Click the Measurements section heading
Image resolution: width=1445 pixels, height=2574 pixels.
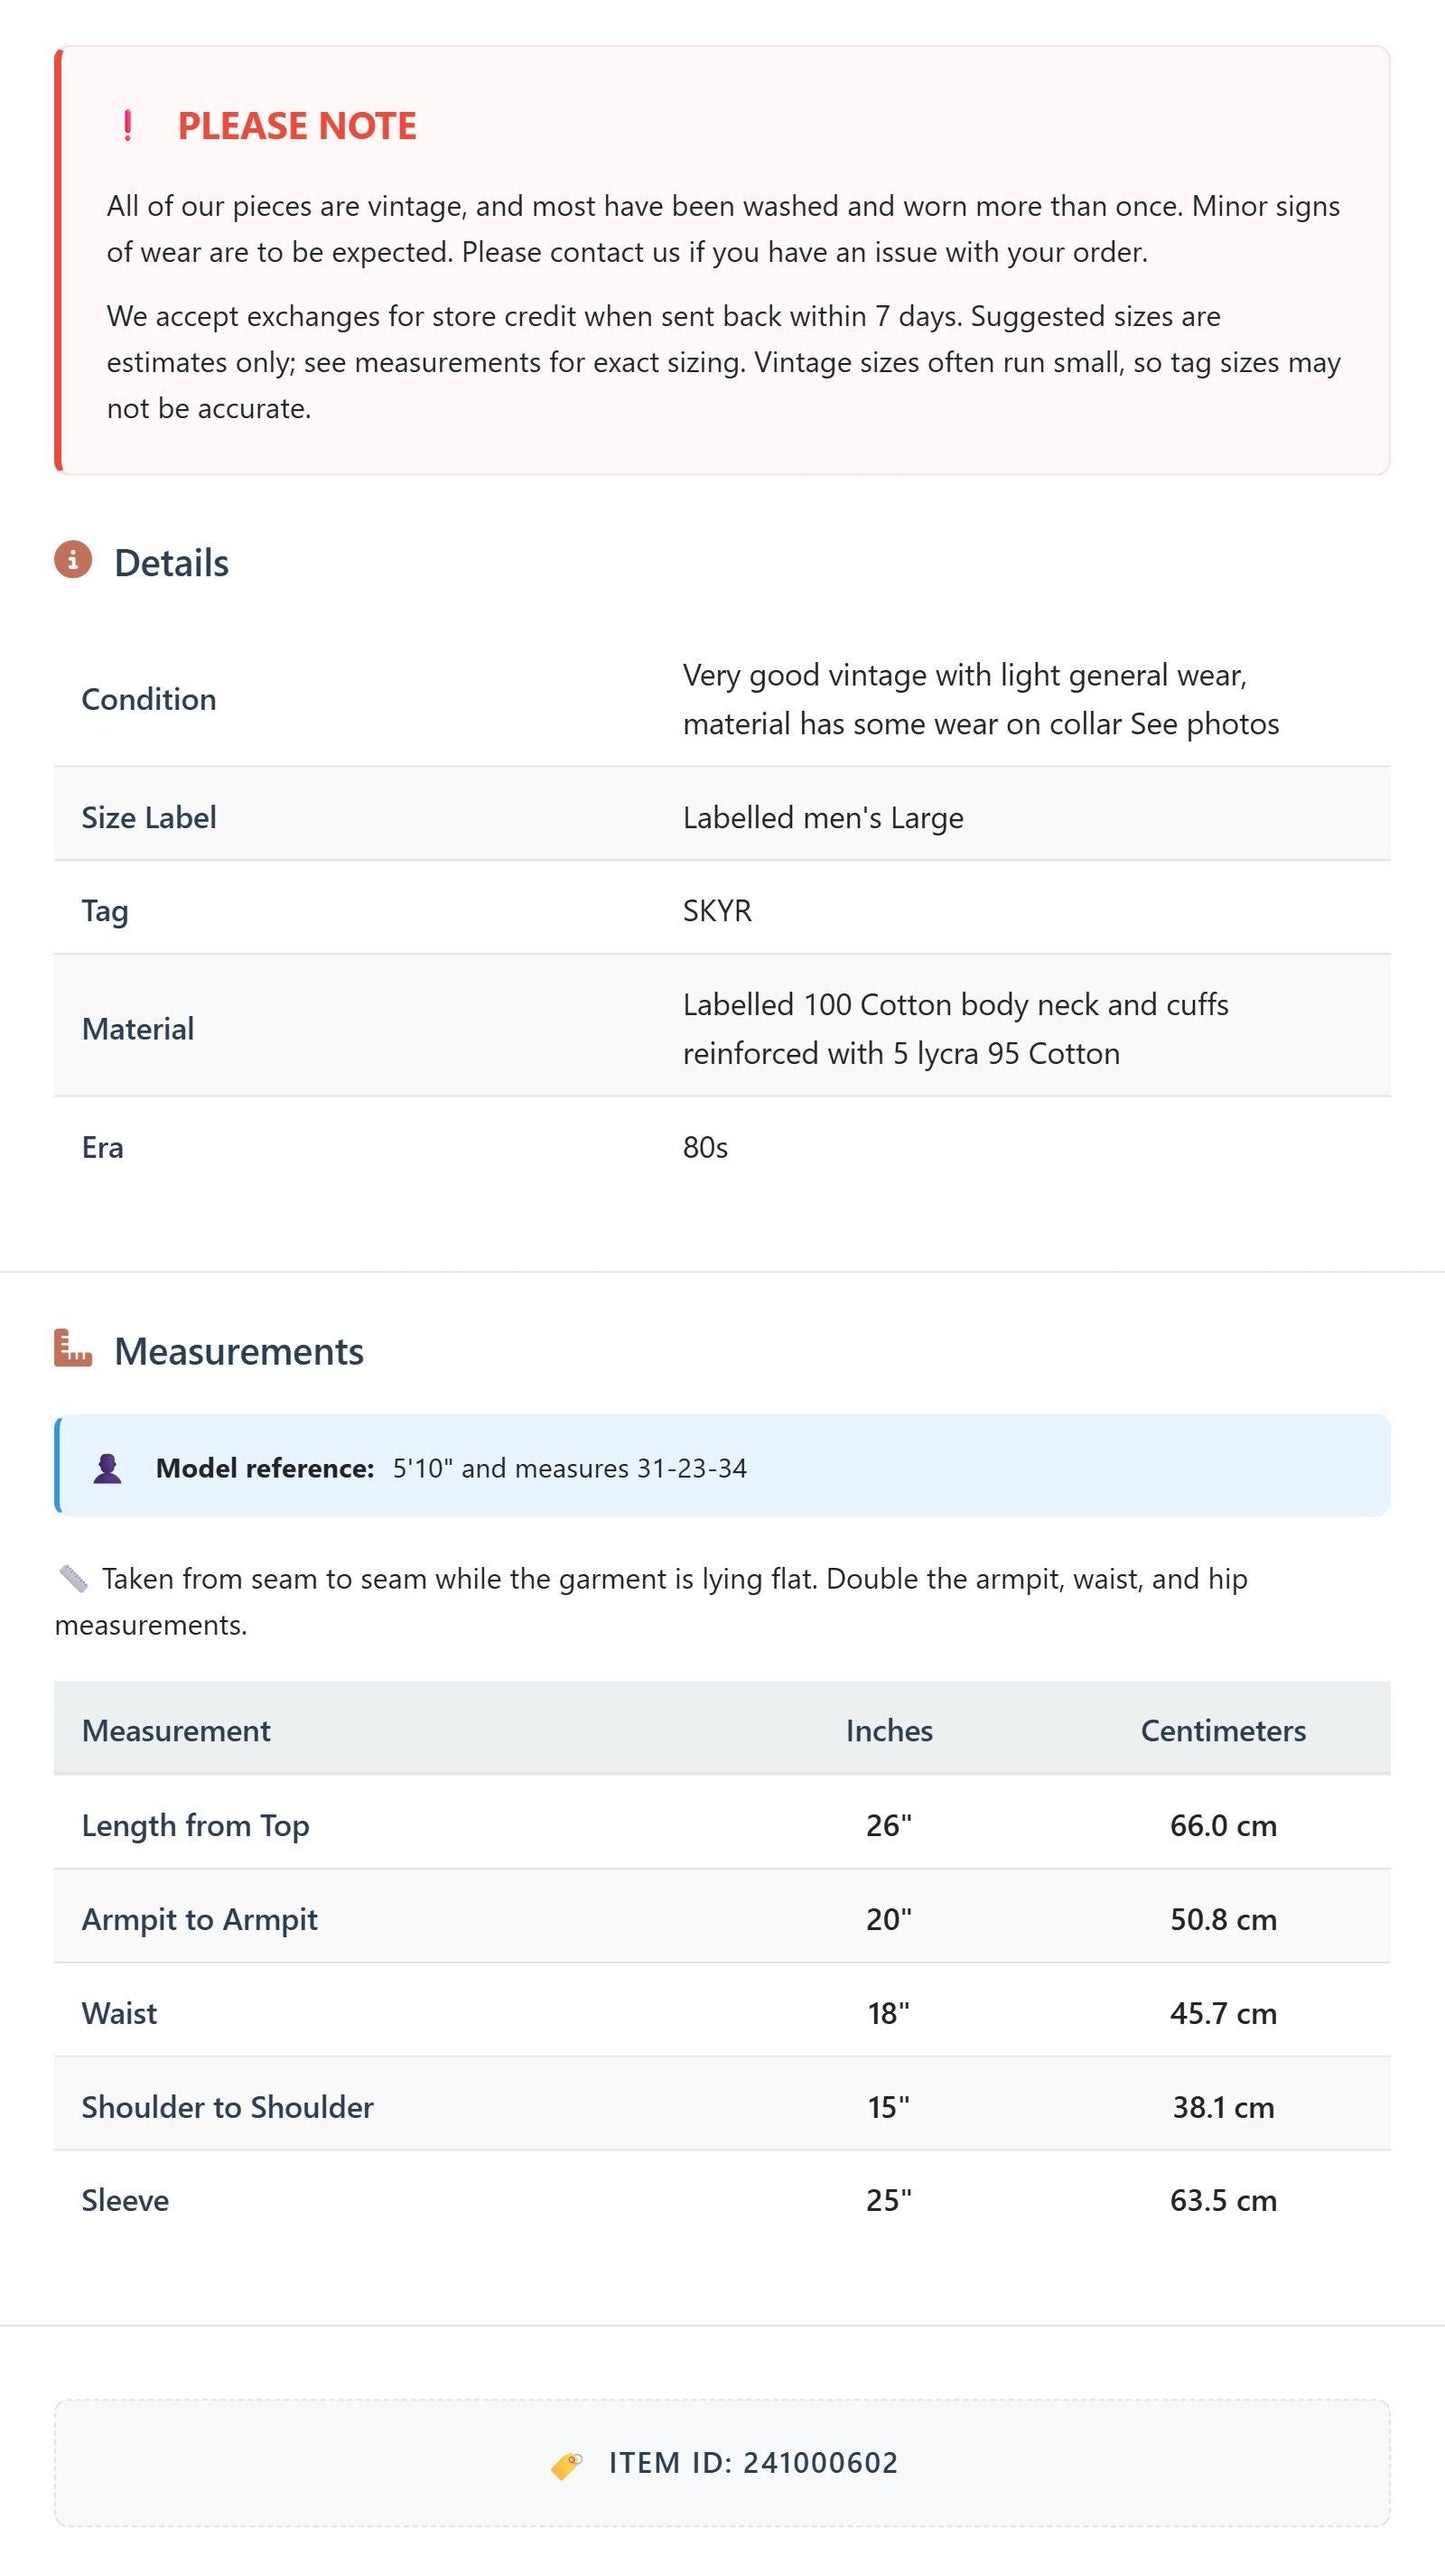pyautogui.click(x=239, y=1351)
